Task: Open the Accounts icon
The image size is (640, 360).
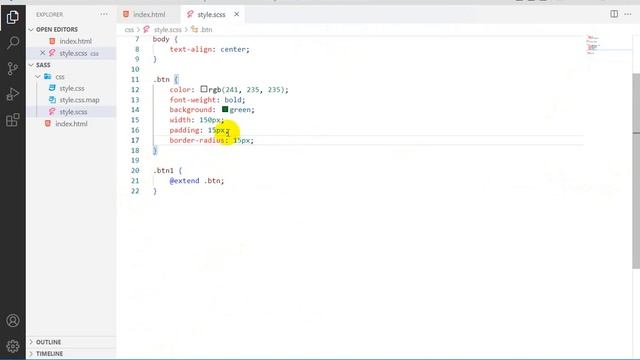Action: pyautogui.click(x=13, y=320)
